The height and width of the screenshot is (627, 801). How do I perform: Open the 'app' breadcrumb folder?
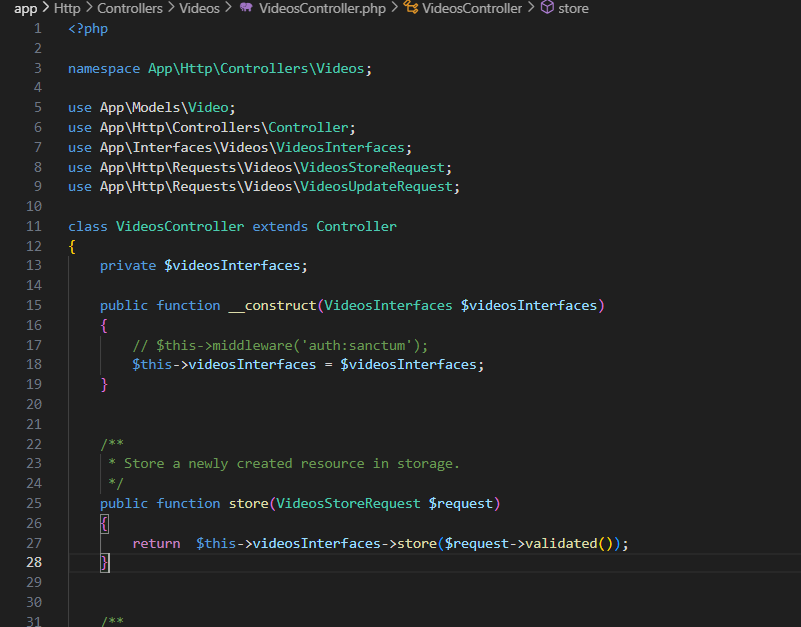[x=25, y=8]
